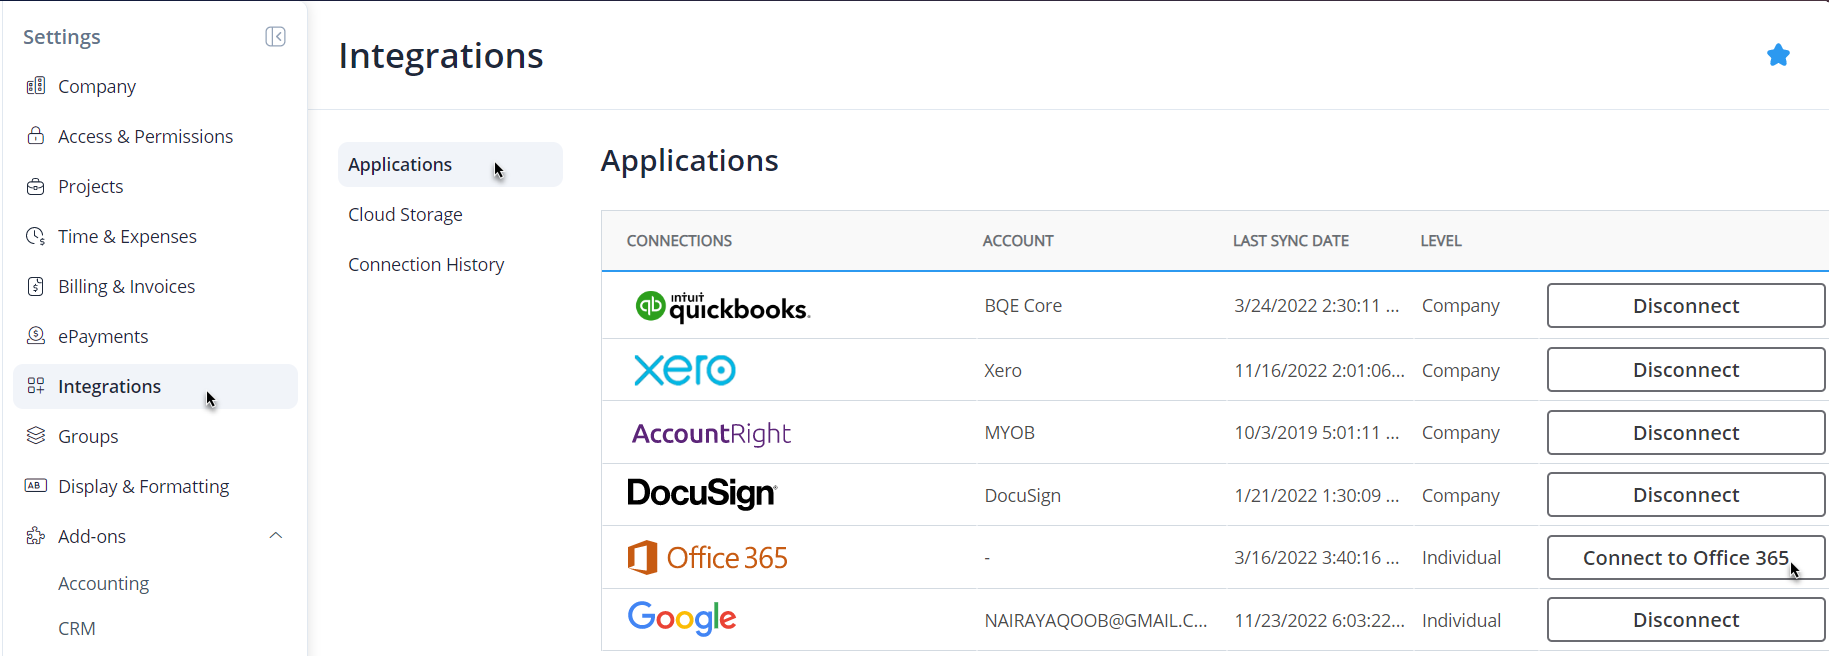Click the Time & Expenses clock icon
This screenshot has width=1829, height=656.
tap(36, 236)
